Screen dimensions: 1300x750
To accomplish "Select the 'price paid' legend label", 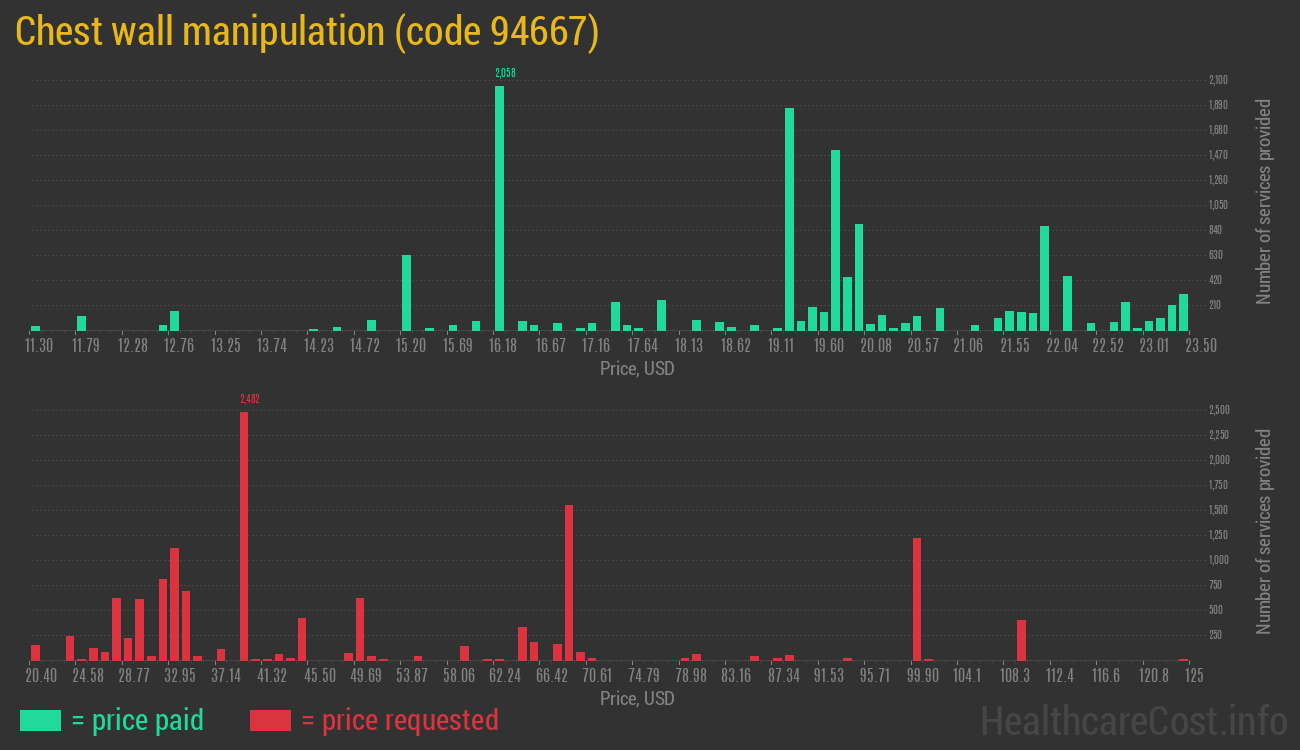I will pyautogui.click(x=138, y=719).
